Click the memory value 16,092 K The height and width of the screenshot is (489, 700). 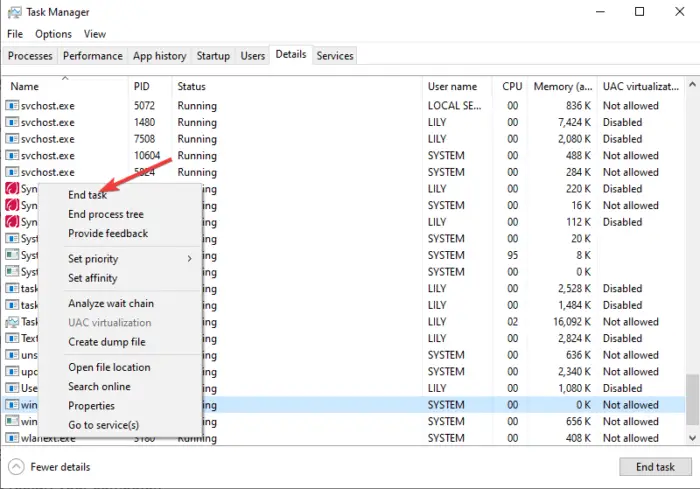(572, 322)
